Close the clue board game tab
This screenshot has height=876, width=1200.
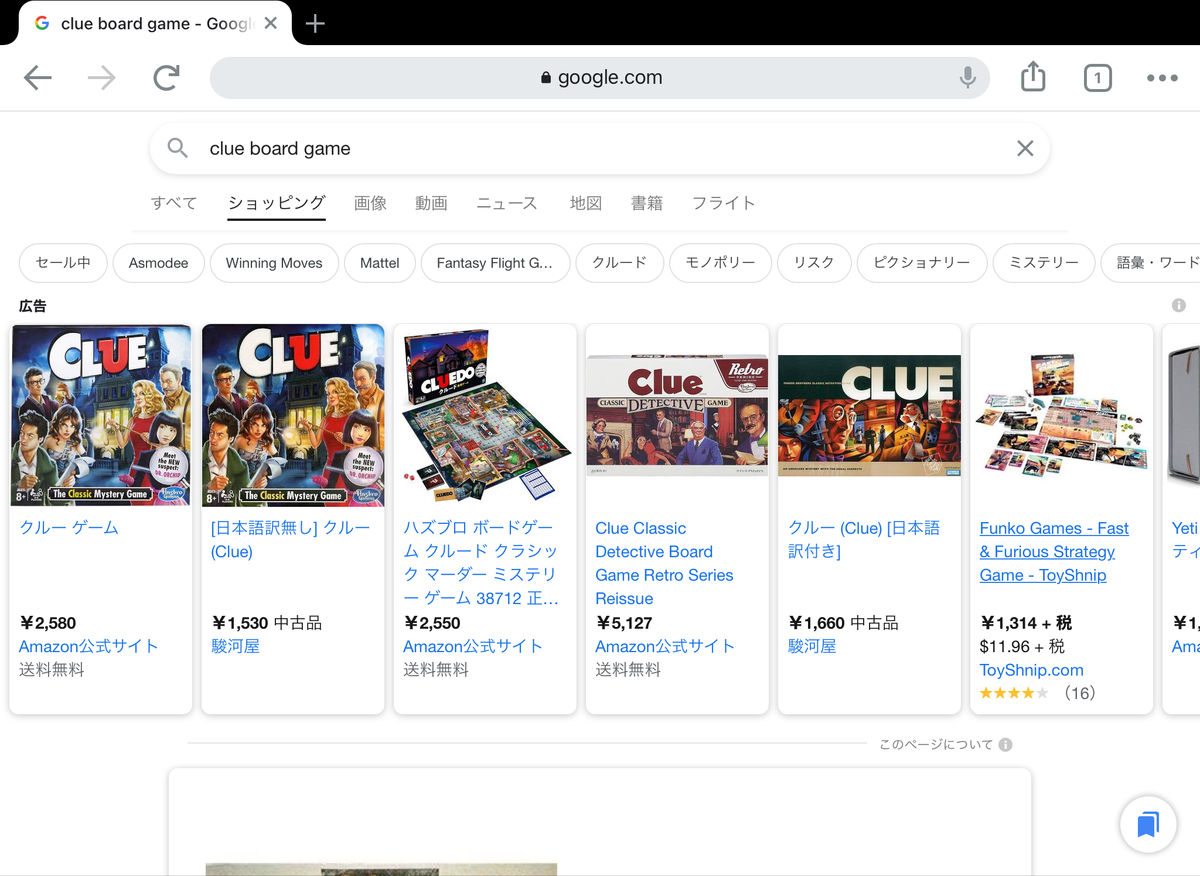[x=271, y=23]
